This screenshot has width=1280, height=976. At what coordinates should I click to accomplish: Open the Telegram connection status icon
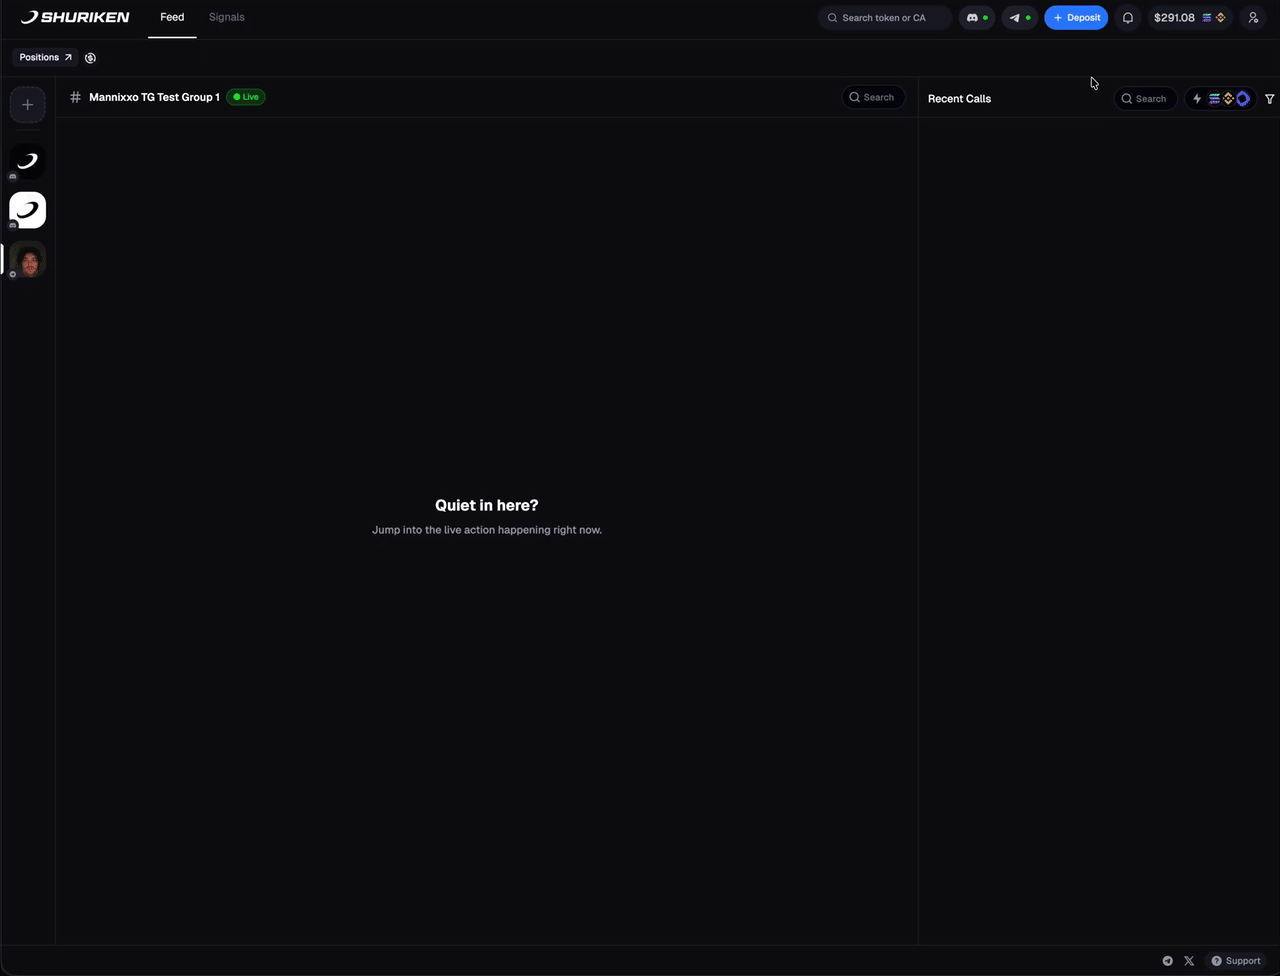(1015, 17)
